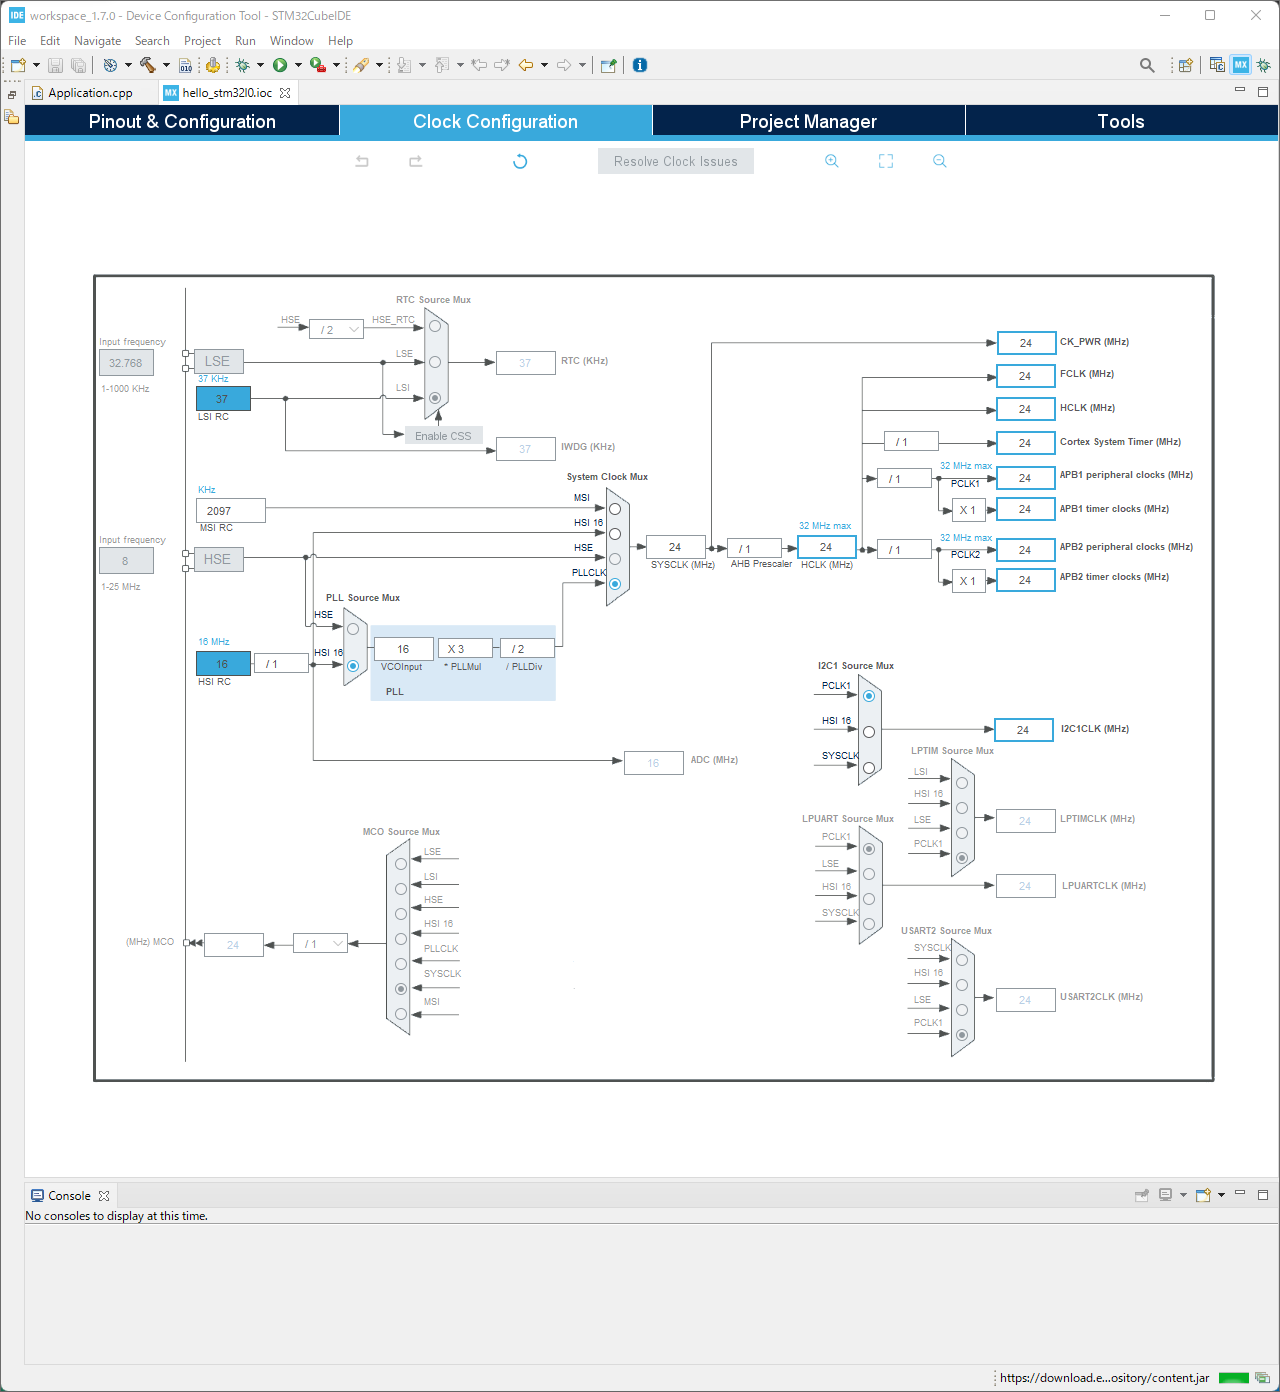Select MSI in System Clock Mux
The image size is (1280, 1392).
(x=615, y=509)
